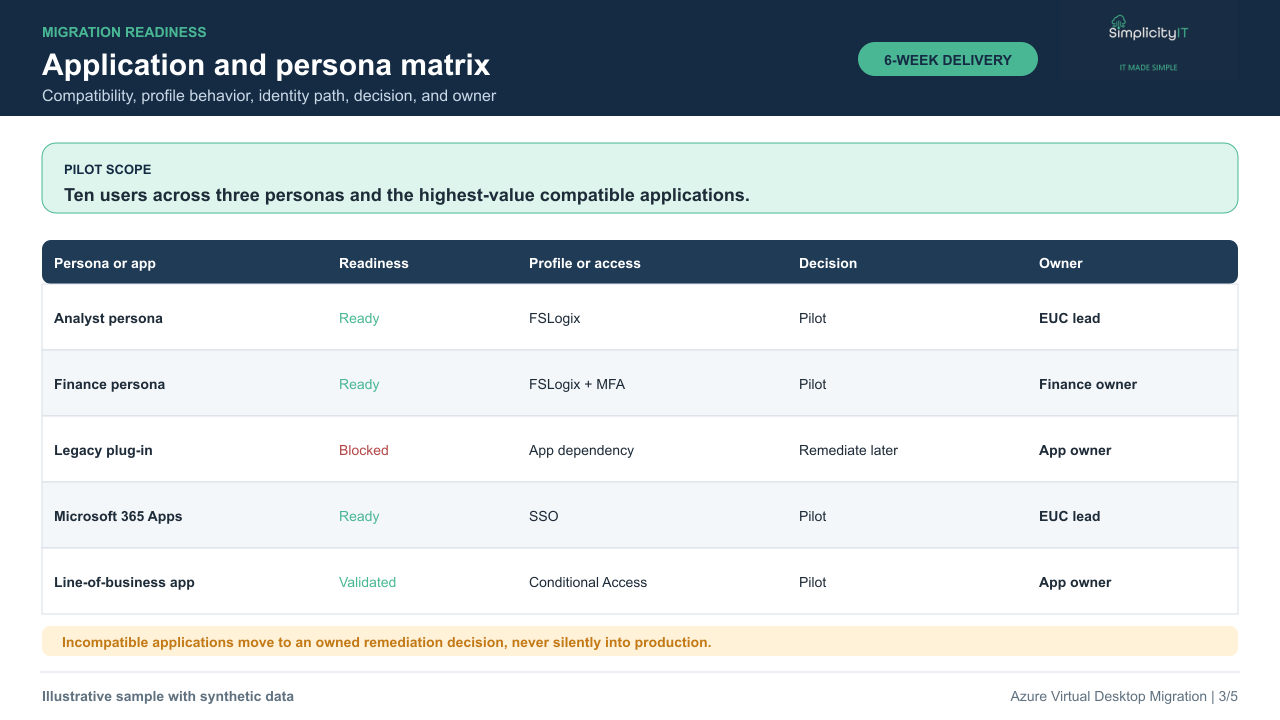Screen dimensions: 1280x720
Task: Click the Readiness column header
Action: pos(374,263)
